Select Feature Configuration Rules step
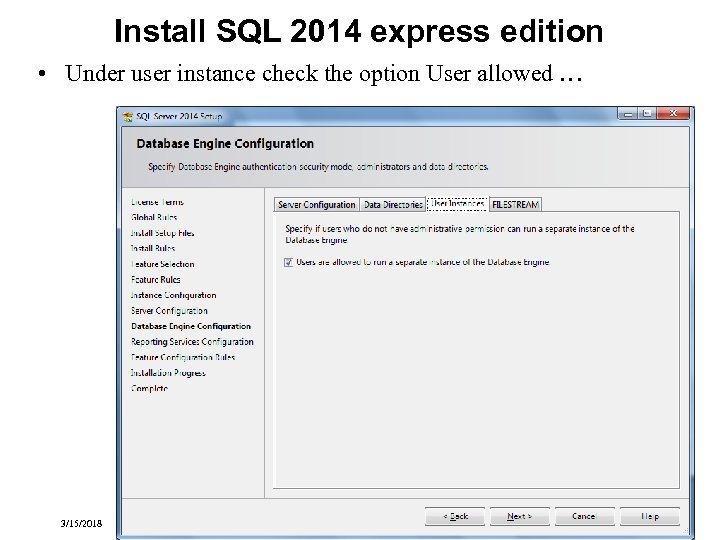Image resolution: width=720 pixels, height=540 pixels. (x=183, y=357)
